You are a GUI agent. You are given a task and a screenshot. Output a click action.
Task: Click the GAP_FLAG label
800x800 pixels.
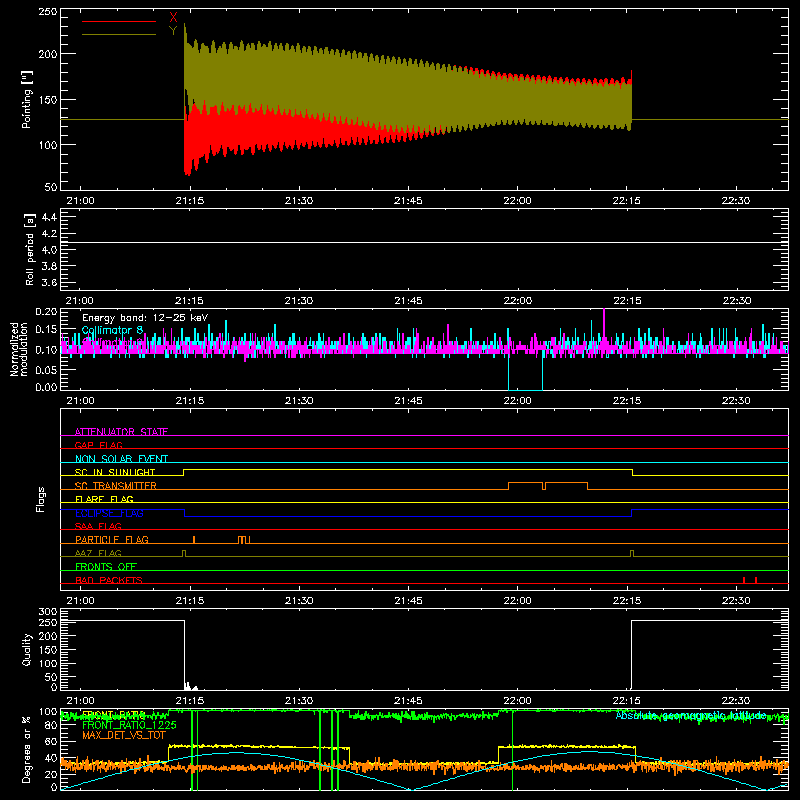pyautogui.click(x=98, y=445)
